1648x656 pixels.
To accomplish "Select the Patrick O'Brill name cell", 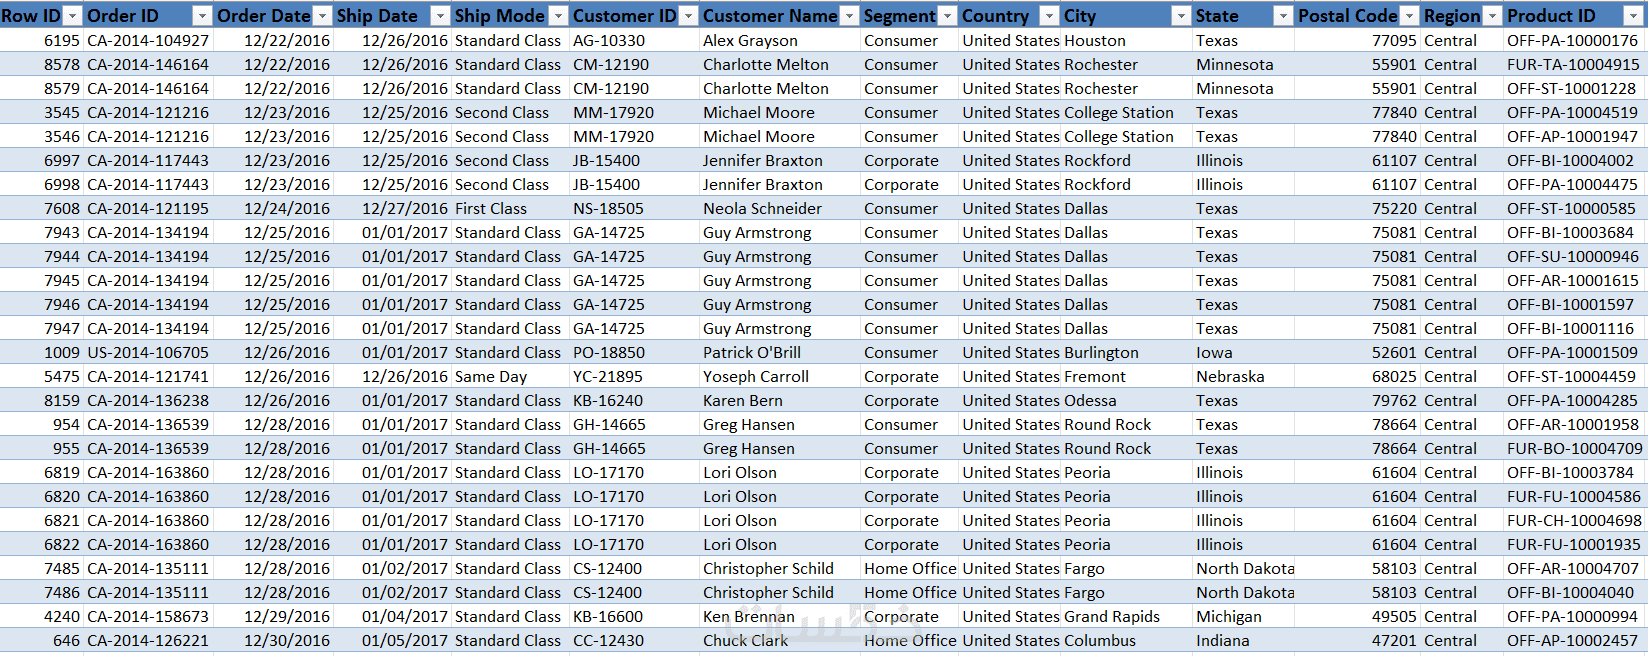I will tap(752, 353).
